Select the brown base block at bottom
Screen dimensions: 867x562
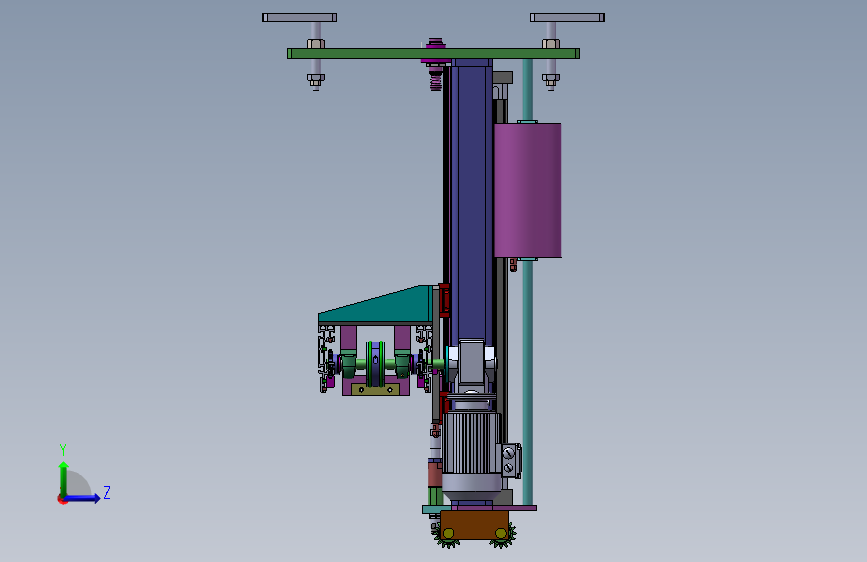click(x=474, y=525)
